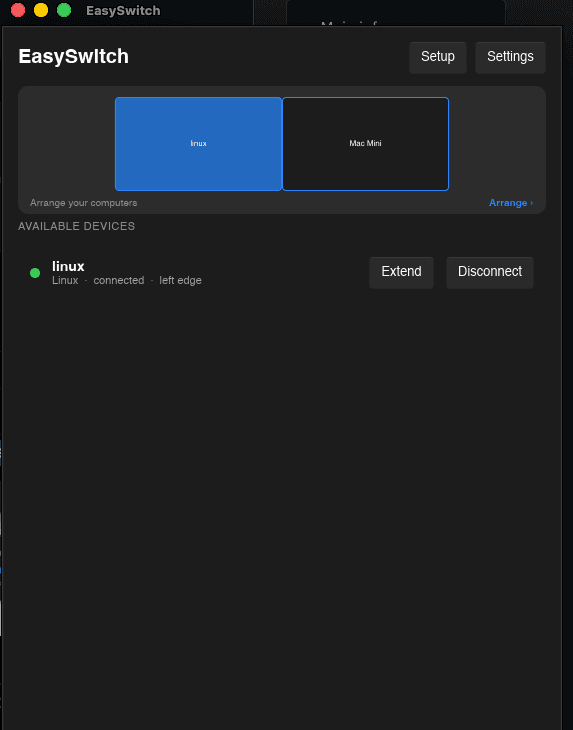This screenshot has width=573, height=730.
Task: Click the Arrange link
Action: tap(511, 203)
